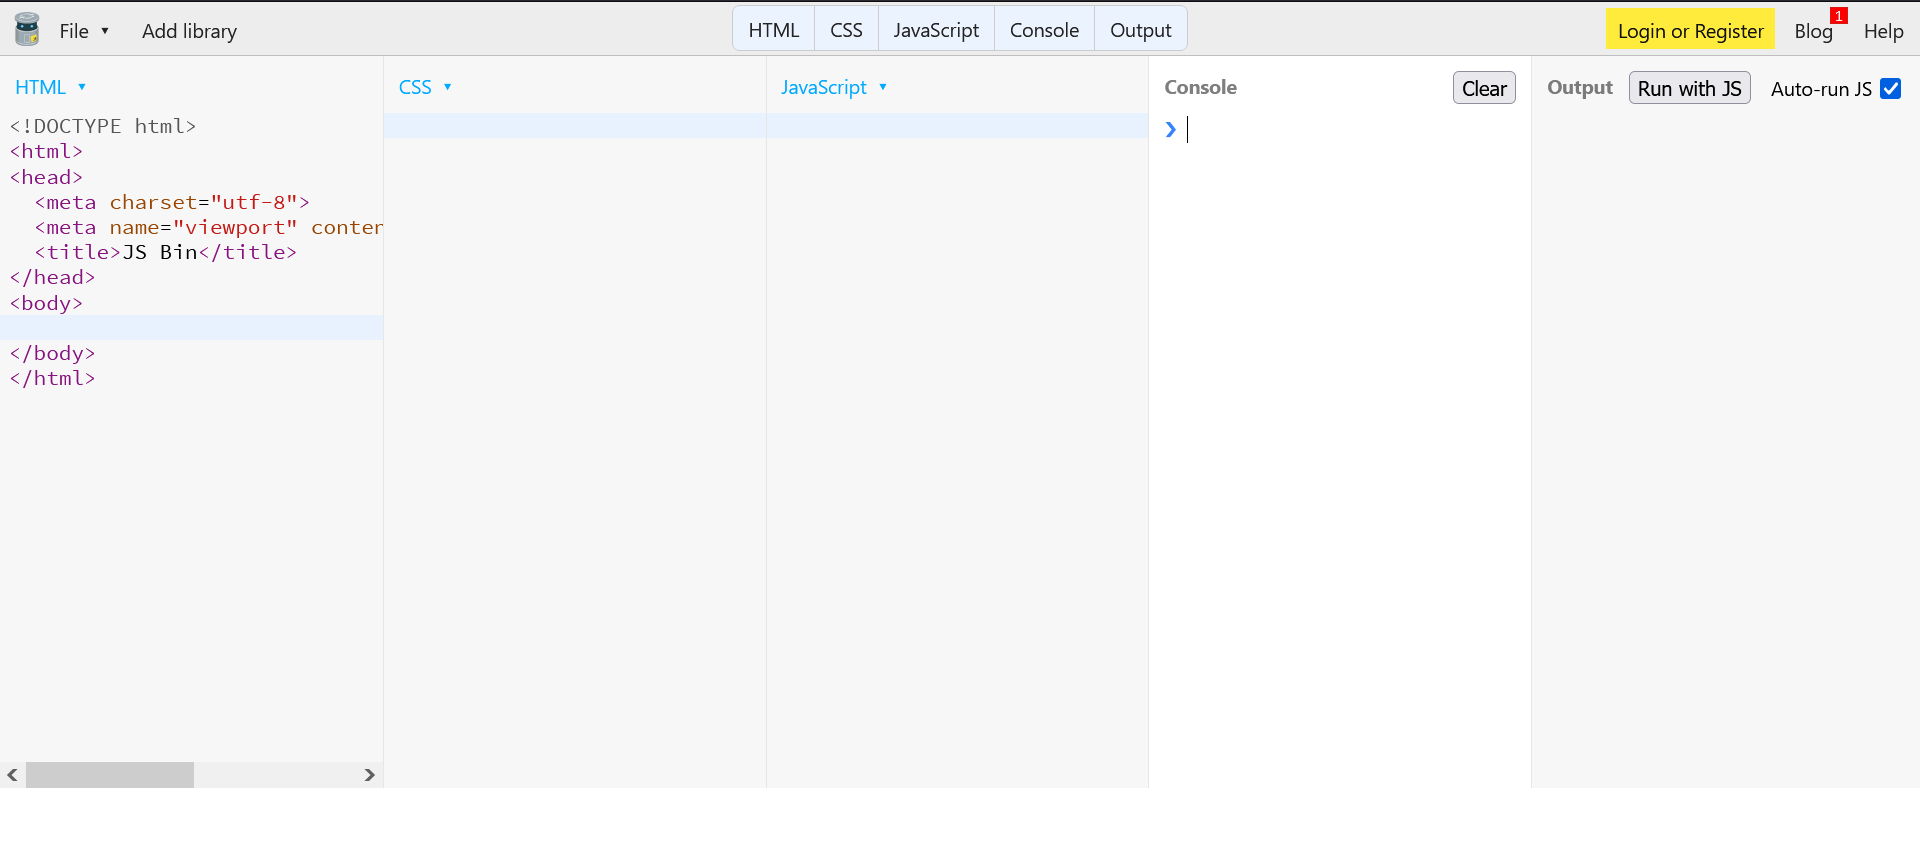Toggle the JavaScript panel button
Viewport: 1920px width, 852px height.
click(x=936, y=30)
